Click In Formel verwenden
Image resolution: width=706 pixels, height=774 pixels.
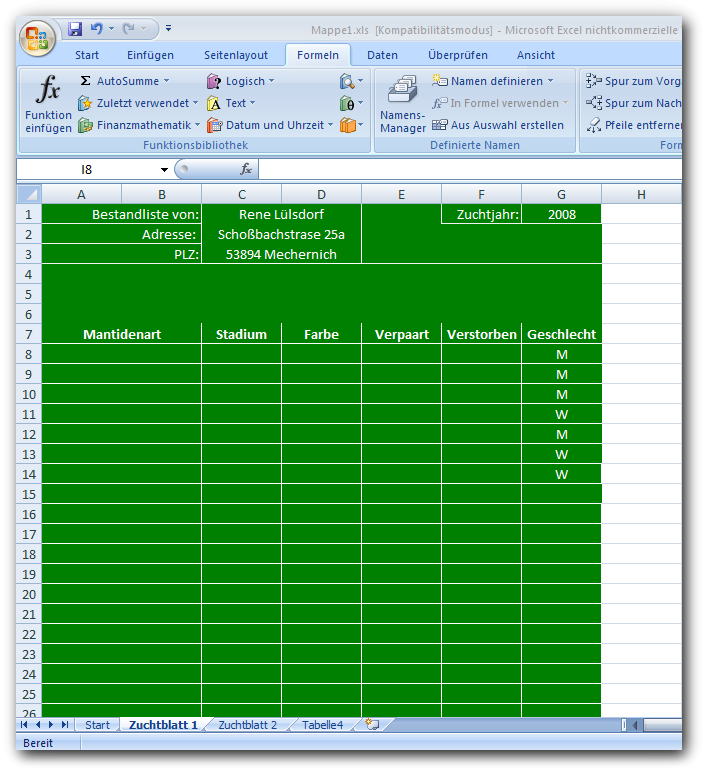[x=500, y=103]
